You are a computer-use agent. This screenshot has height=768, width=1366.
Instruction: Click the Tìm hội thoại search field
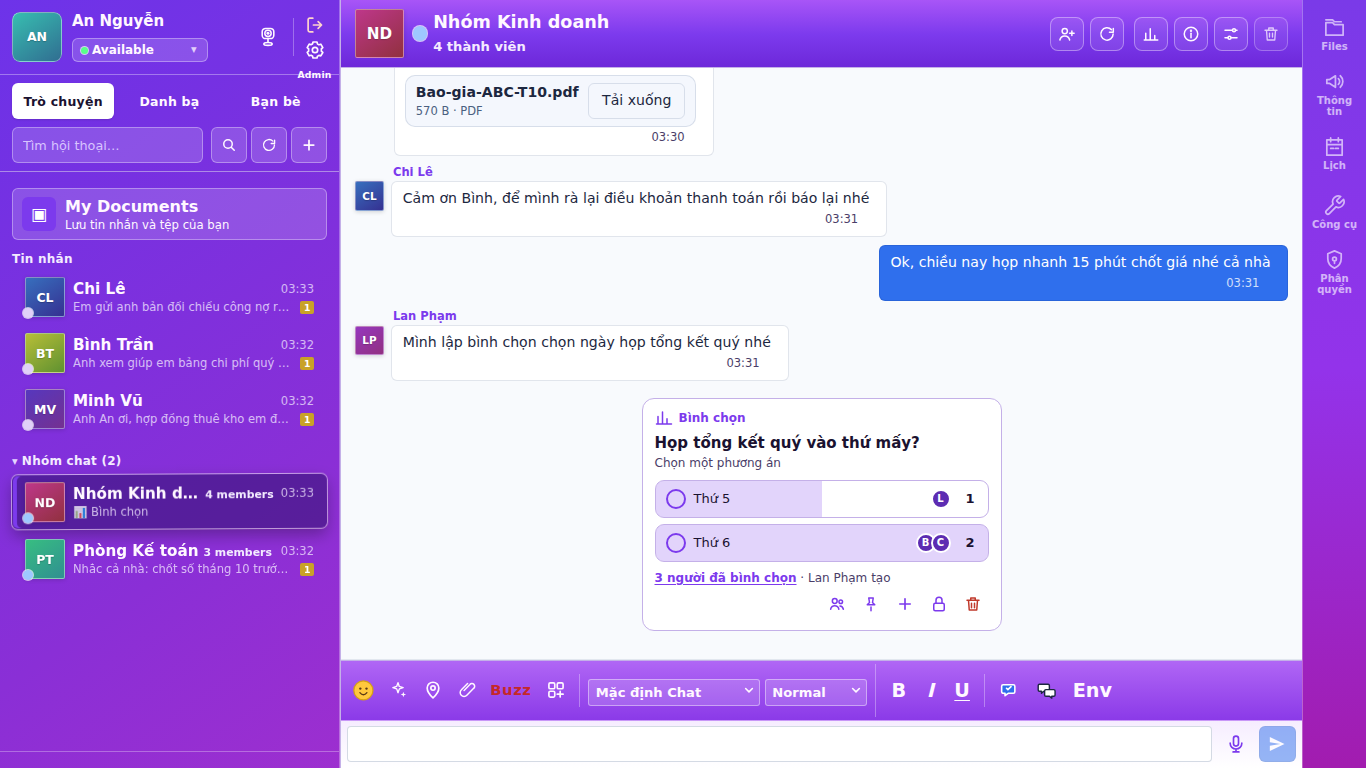tap(107, 145)
